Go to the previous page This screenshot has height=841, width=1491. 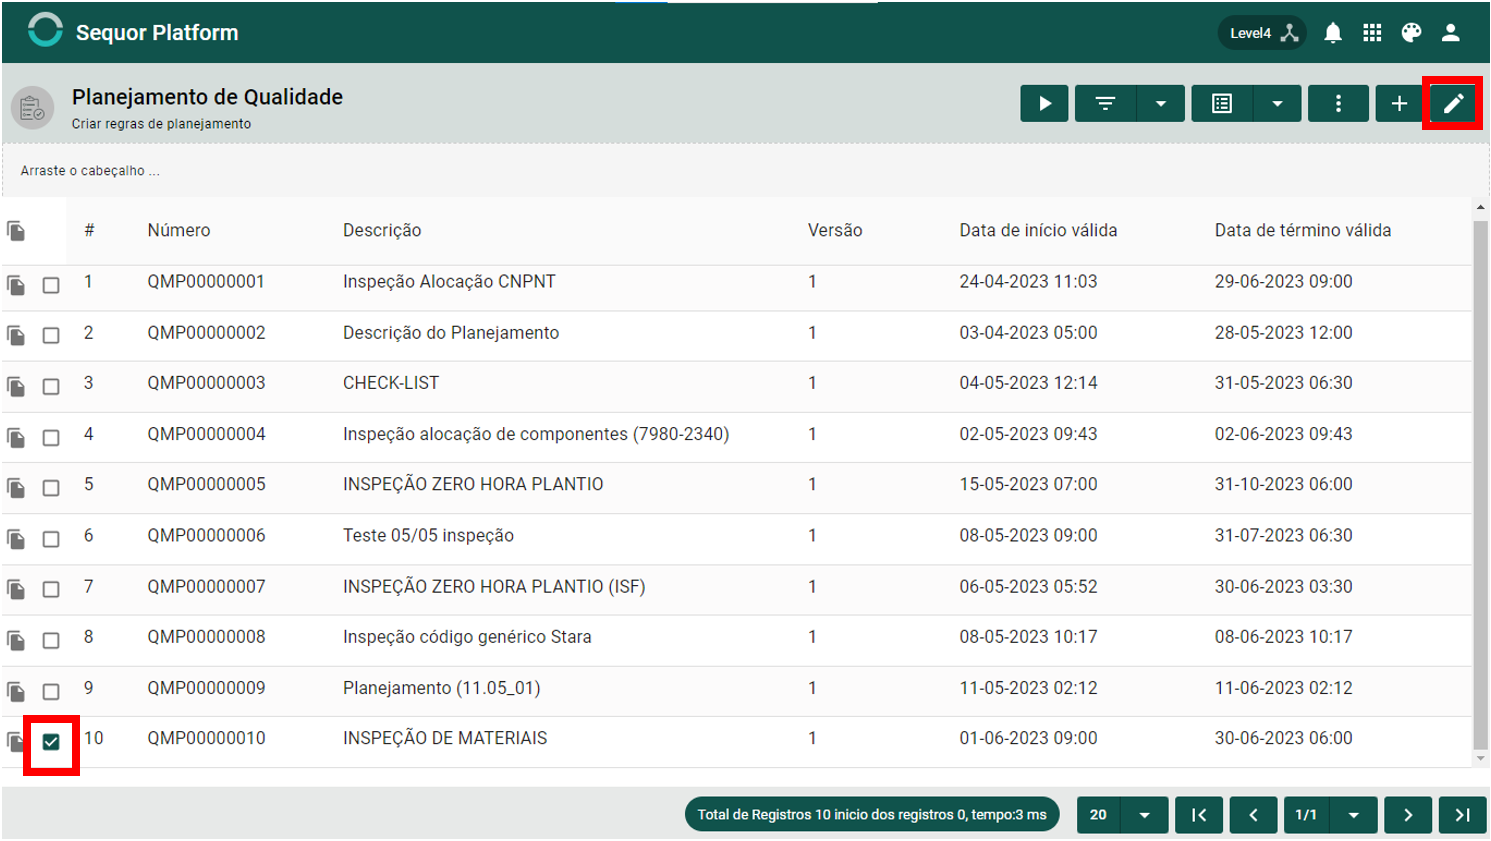click(1253, 814)
